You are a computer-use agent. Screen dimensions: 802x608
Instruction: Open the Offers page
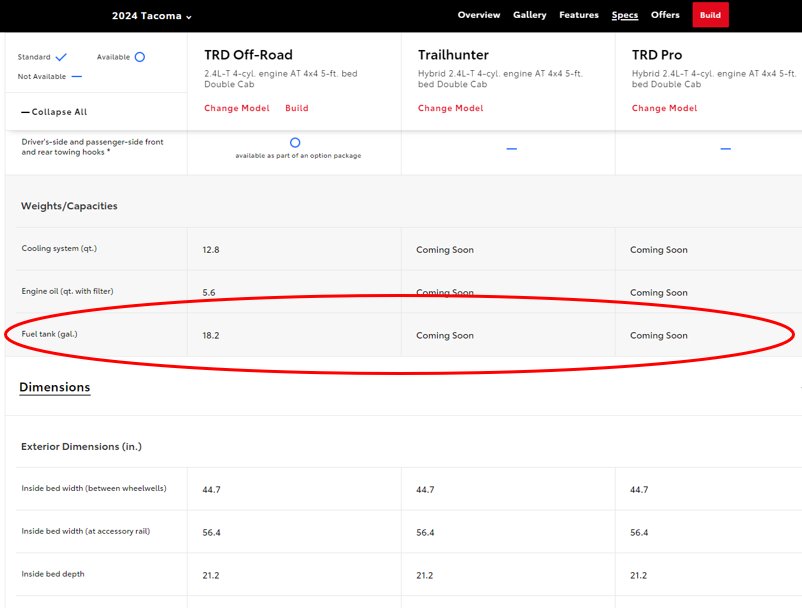click(x=665, y=15)
